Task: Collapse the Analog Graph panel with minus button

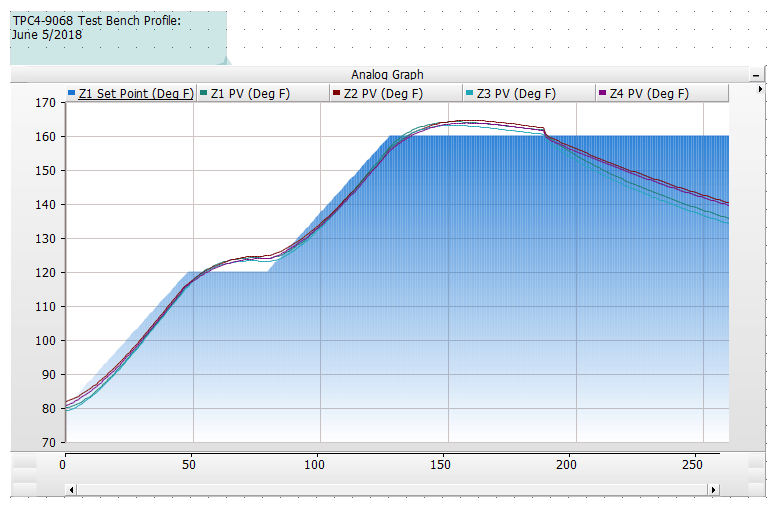Action: [x=756, y=75]
